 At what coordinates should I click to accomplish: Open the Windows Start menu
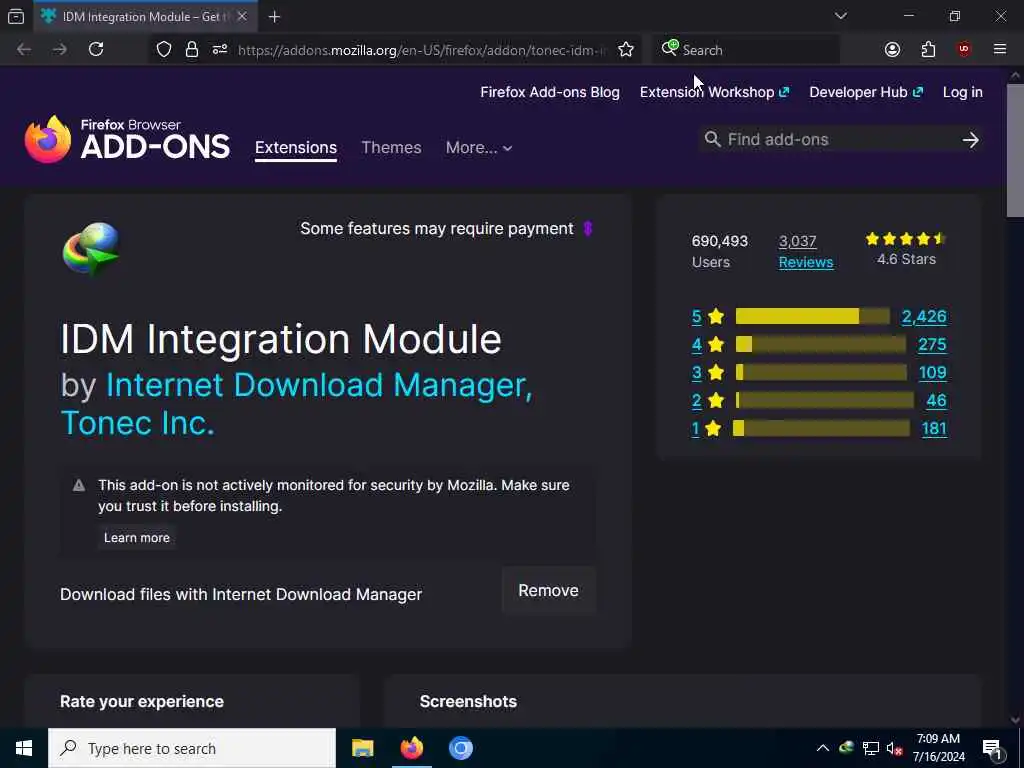[x=24, y=748]
